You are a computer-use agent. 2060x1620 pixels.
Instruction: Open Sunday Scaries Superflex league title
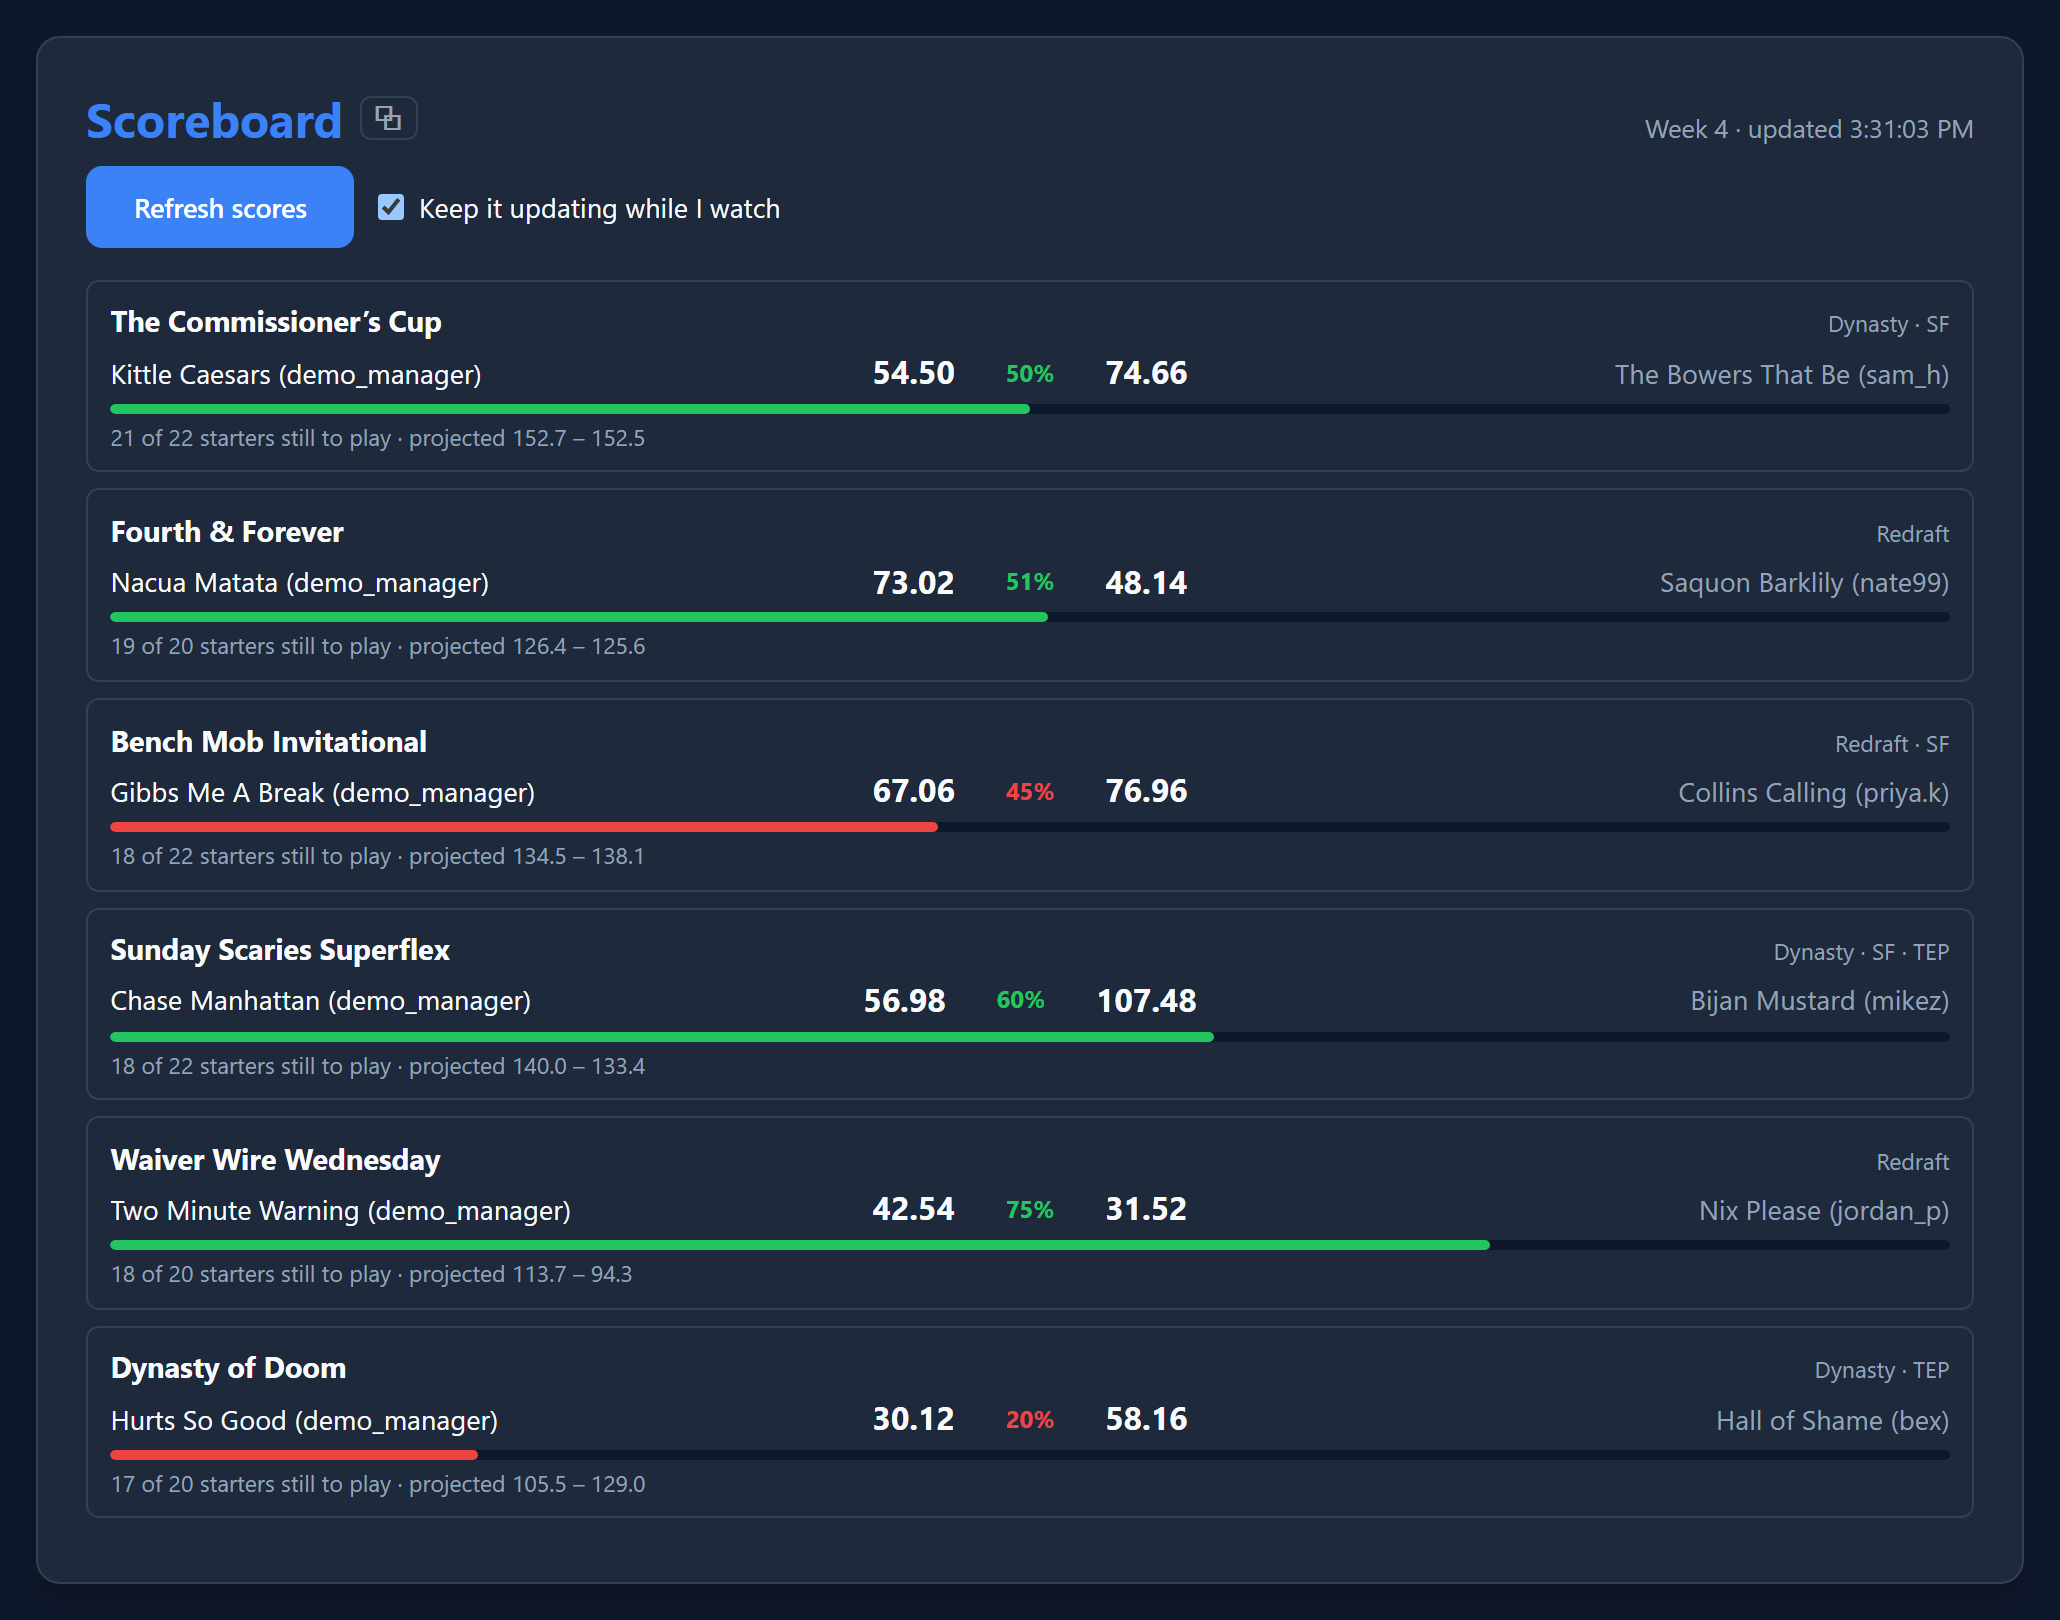pos(280,950)
